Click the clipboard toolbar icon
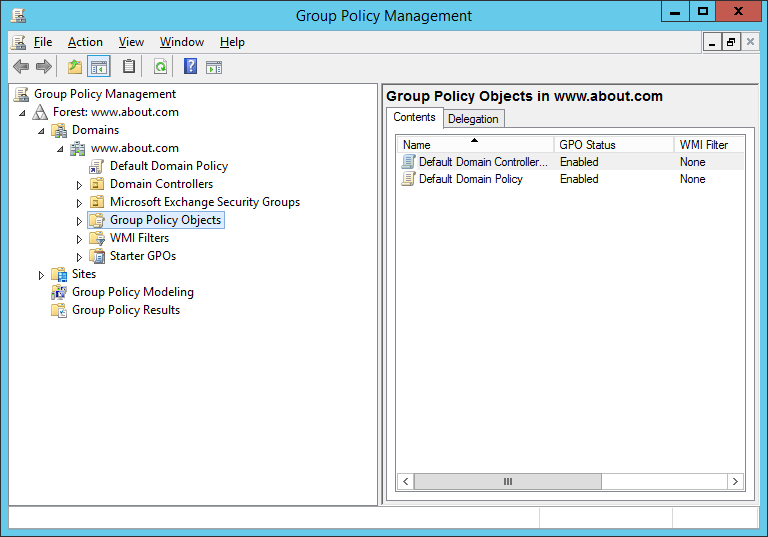 pyautogui.click(x=129, y=67)
